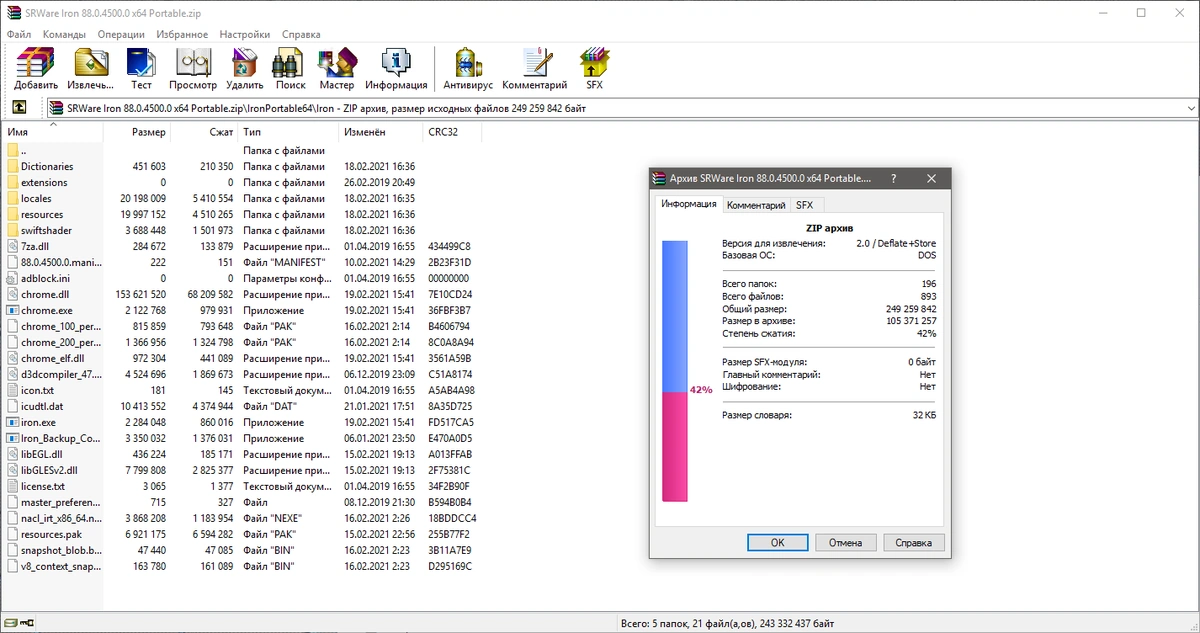Image resolution: width=1200 pixels, height=633 pixels.
Task: Click the 42% compression ratio bar
Action: point(675,370)
